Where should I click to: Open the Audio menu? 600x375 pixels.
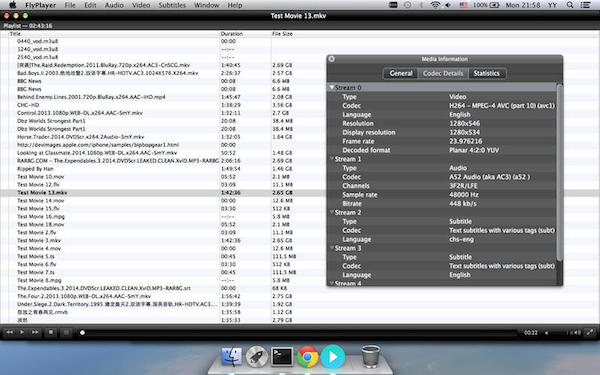(114, 5)
